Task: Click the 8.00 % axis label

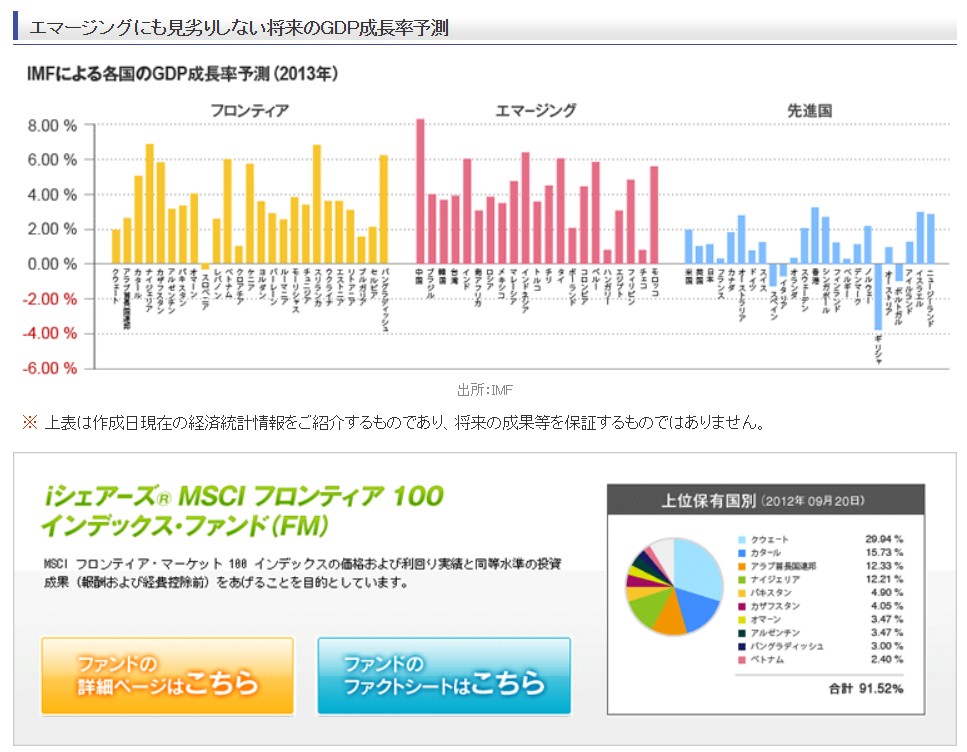Action: click(x=53, y=126)
